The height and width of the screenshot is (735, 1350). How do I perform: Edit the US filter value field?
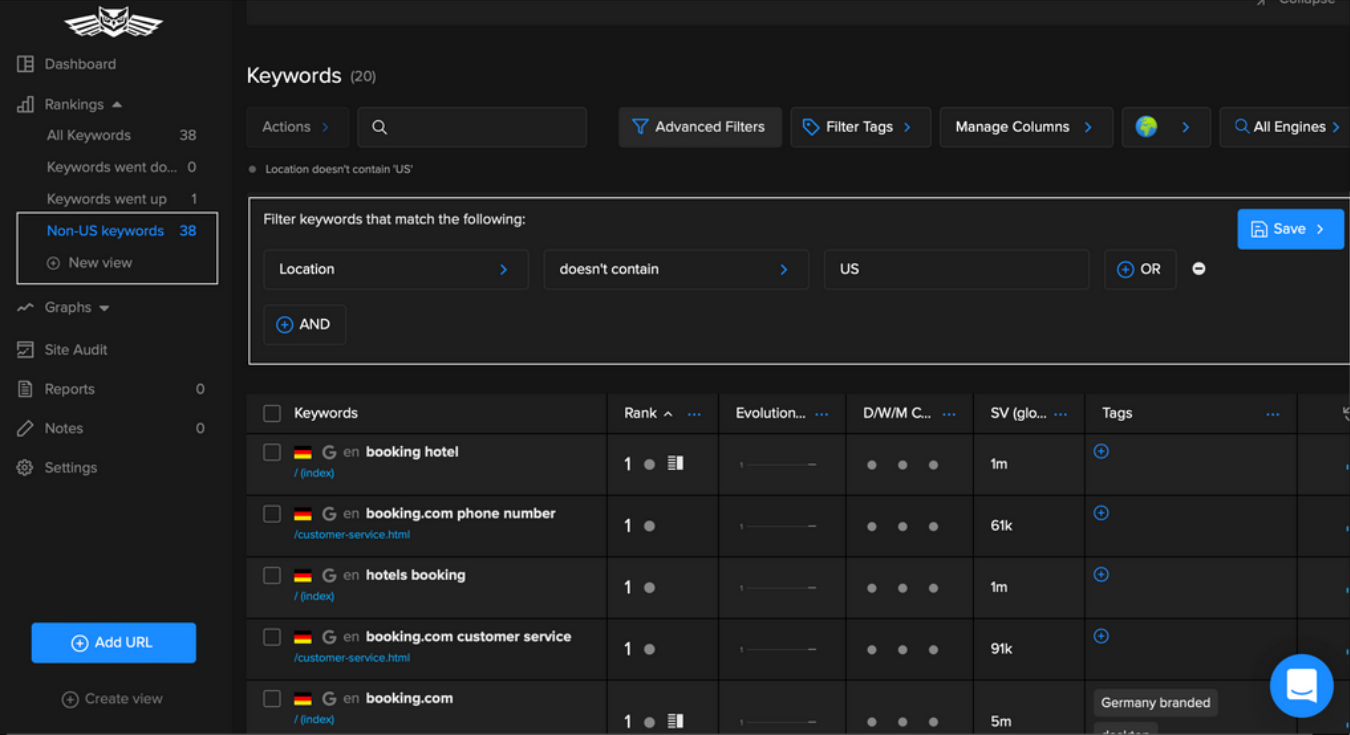[x=956, y=269]
